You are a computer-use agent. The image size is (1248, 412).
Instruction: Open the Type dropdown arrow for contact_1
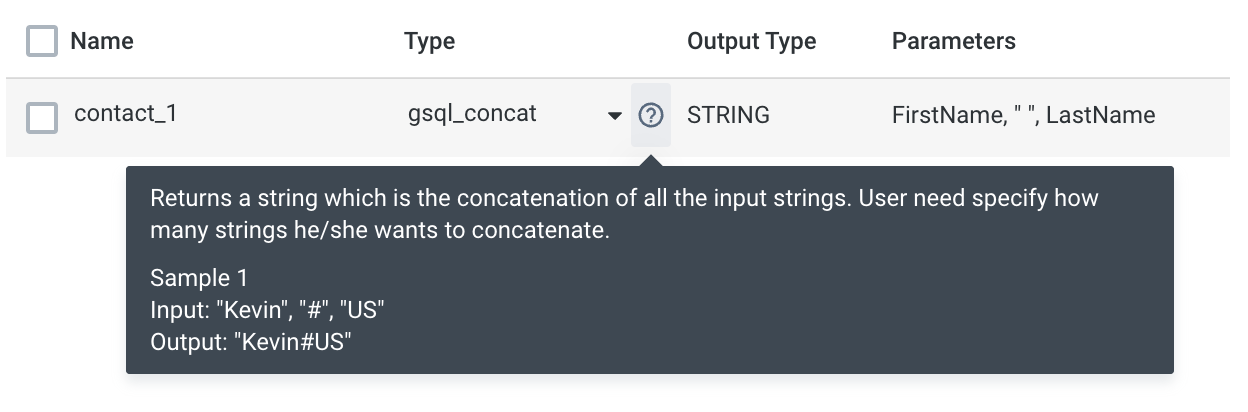click(x=614, y=116)
